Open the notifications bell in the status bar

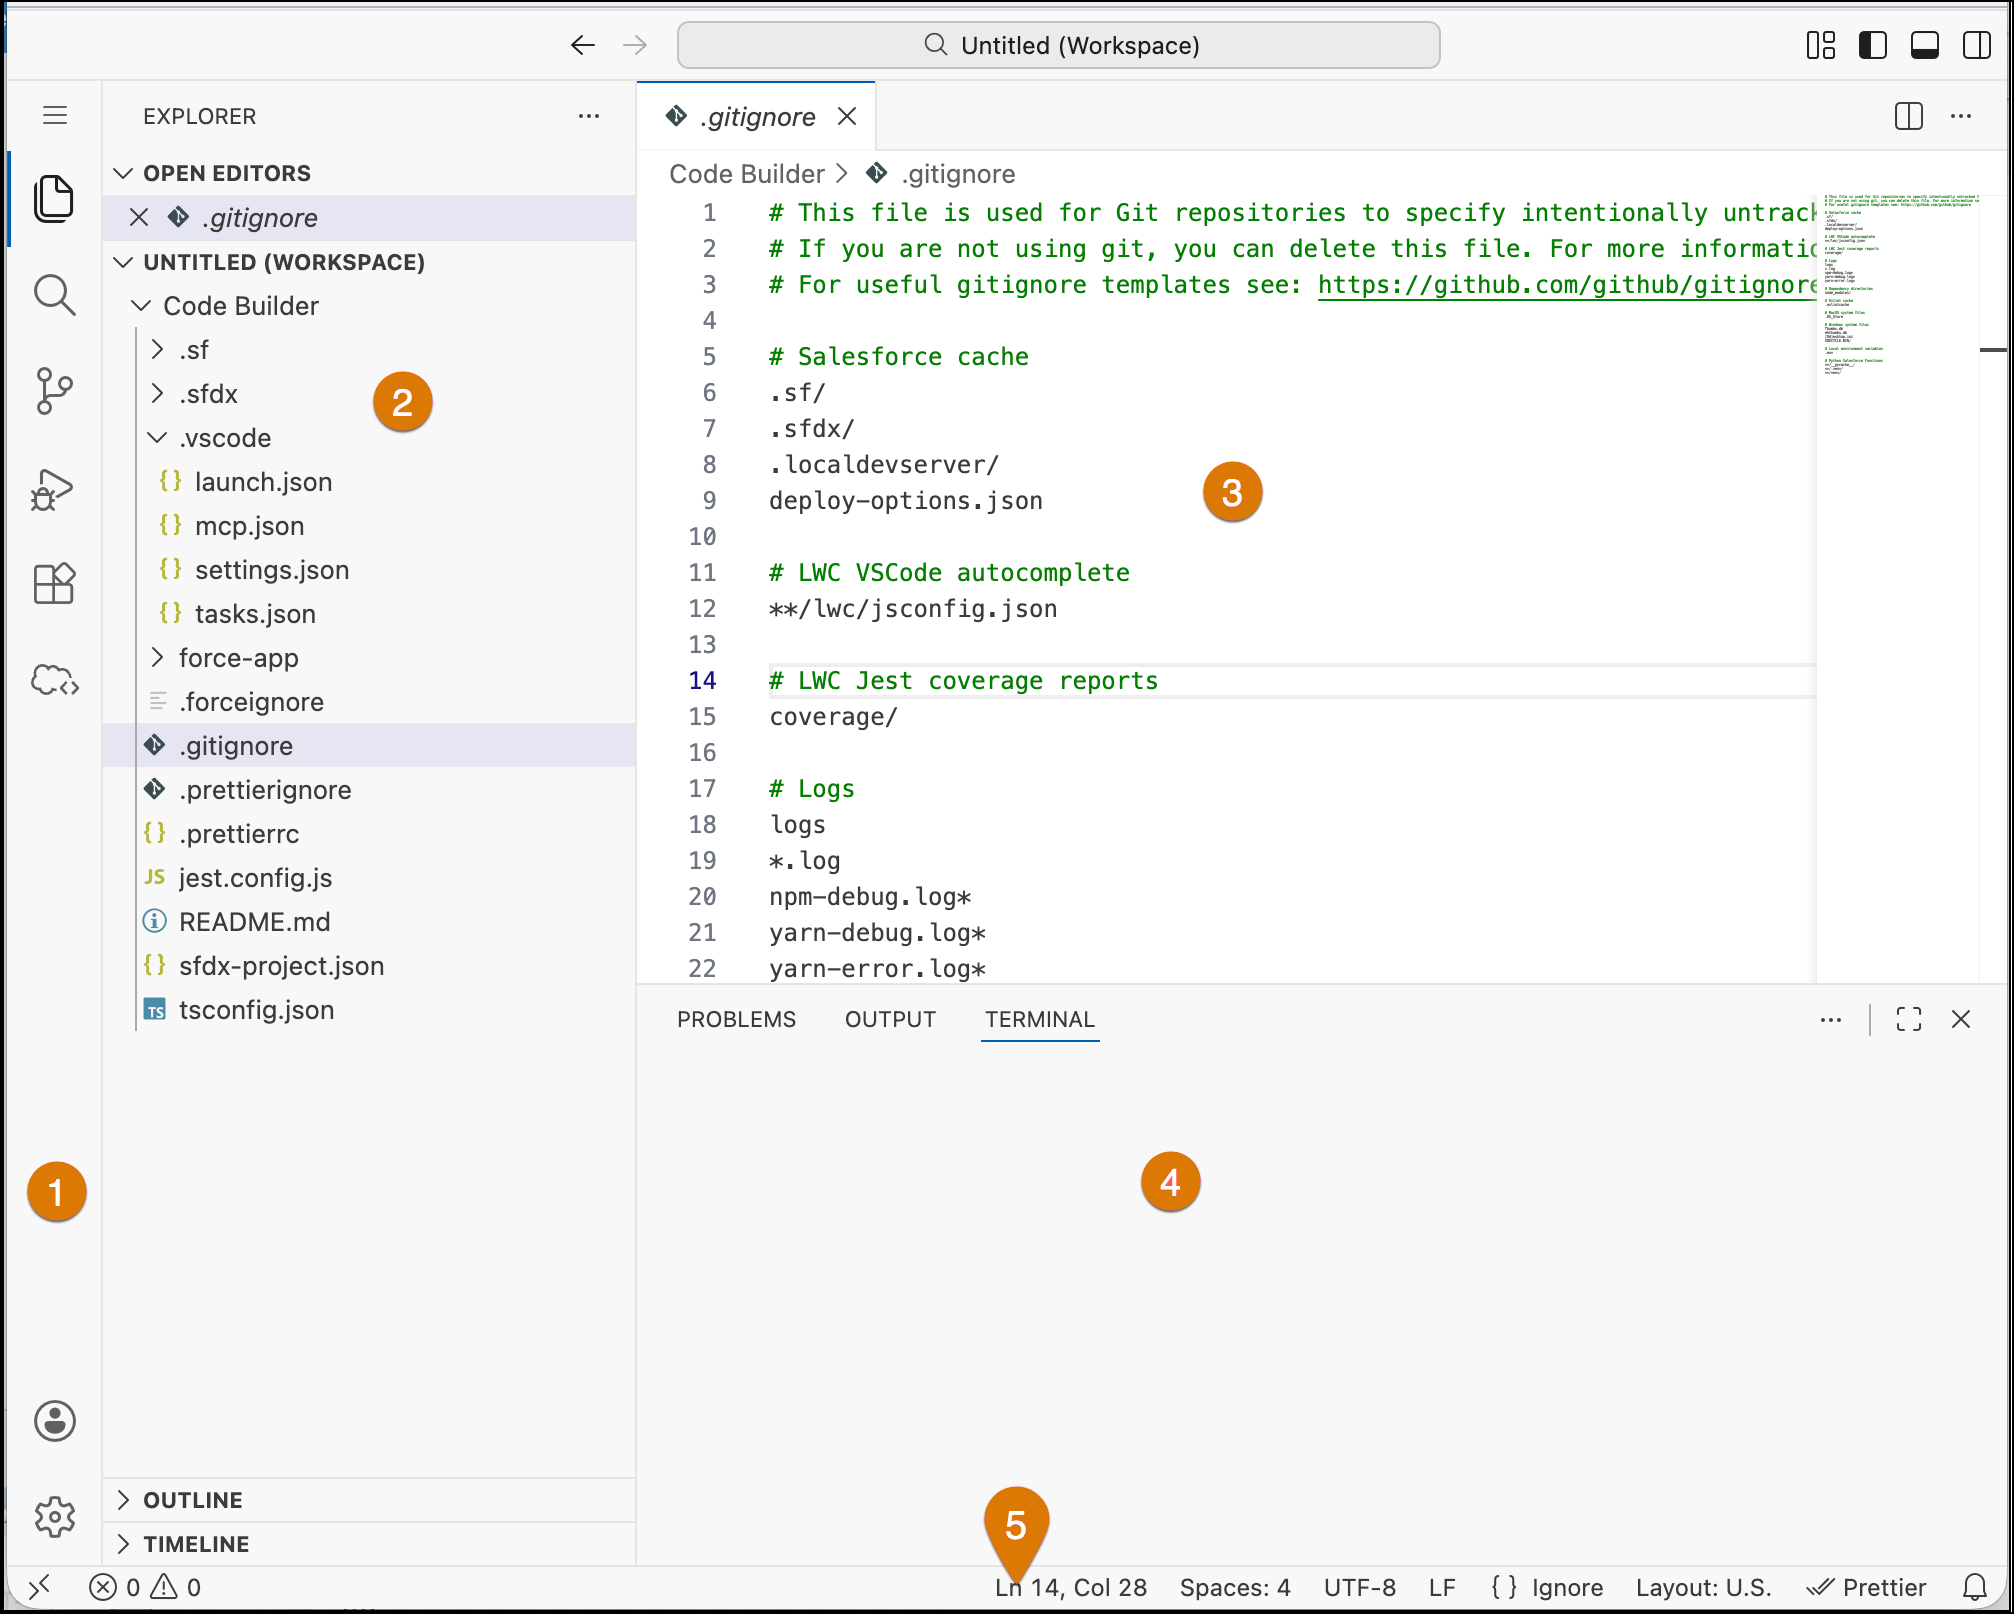[x=1974, y=1587]
